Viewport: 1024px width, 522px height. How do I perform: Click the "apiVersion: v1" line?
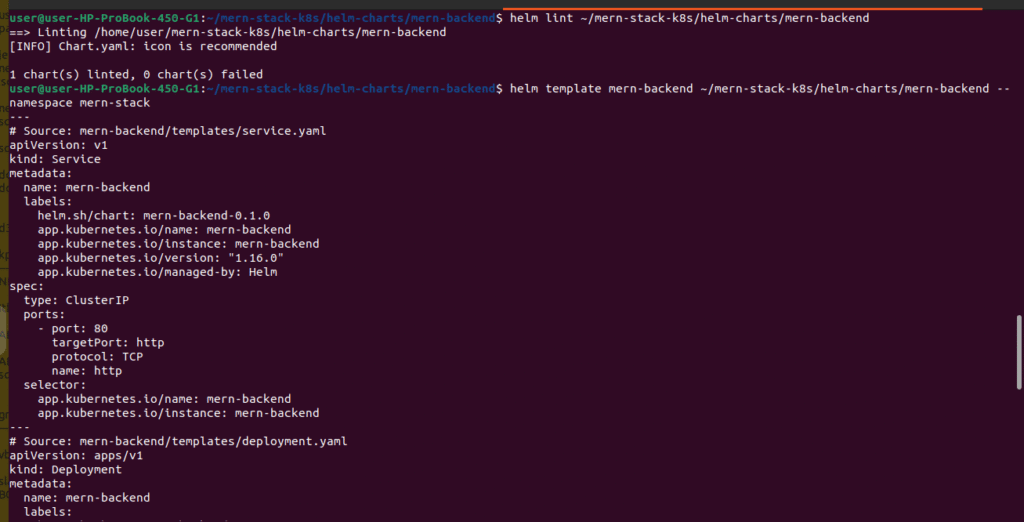pos(59,145)
